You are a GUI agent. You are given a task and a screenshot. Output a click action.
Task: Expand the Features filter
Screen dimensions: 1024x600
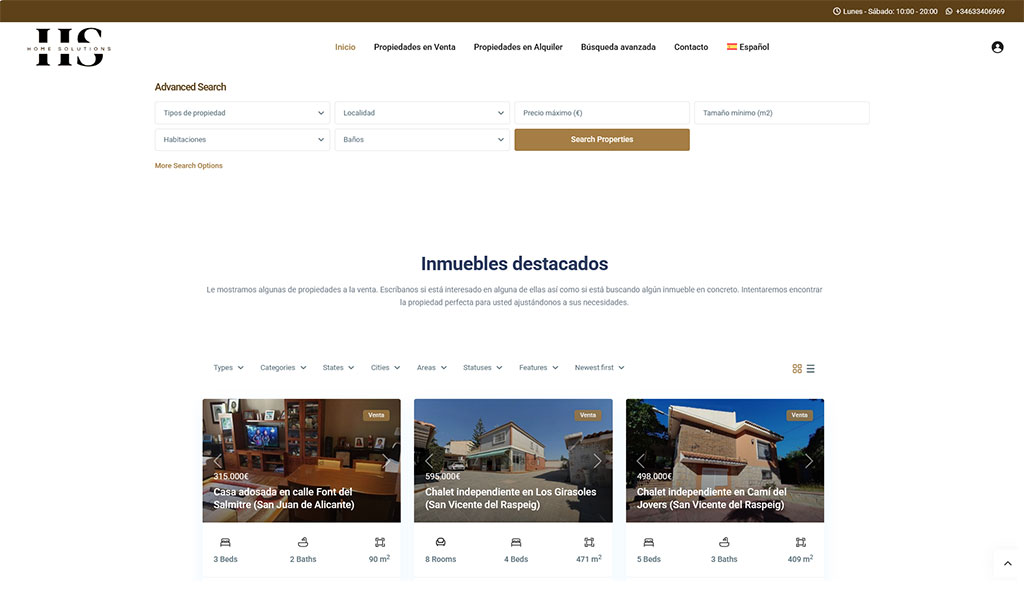coord(539,368)
